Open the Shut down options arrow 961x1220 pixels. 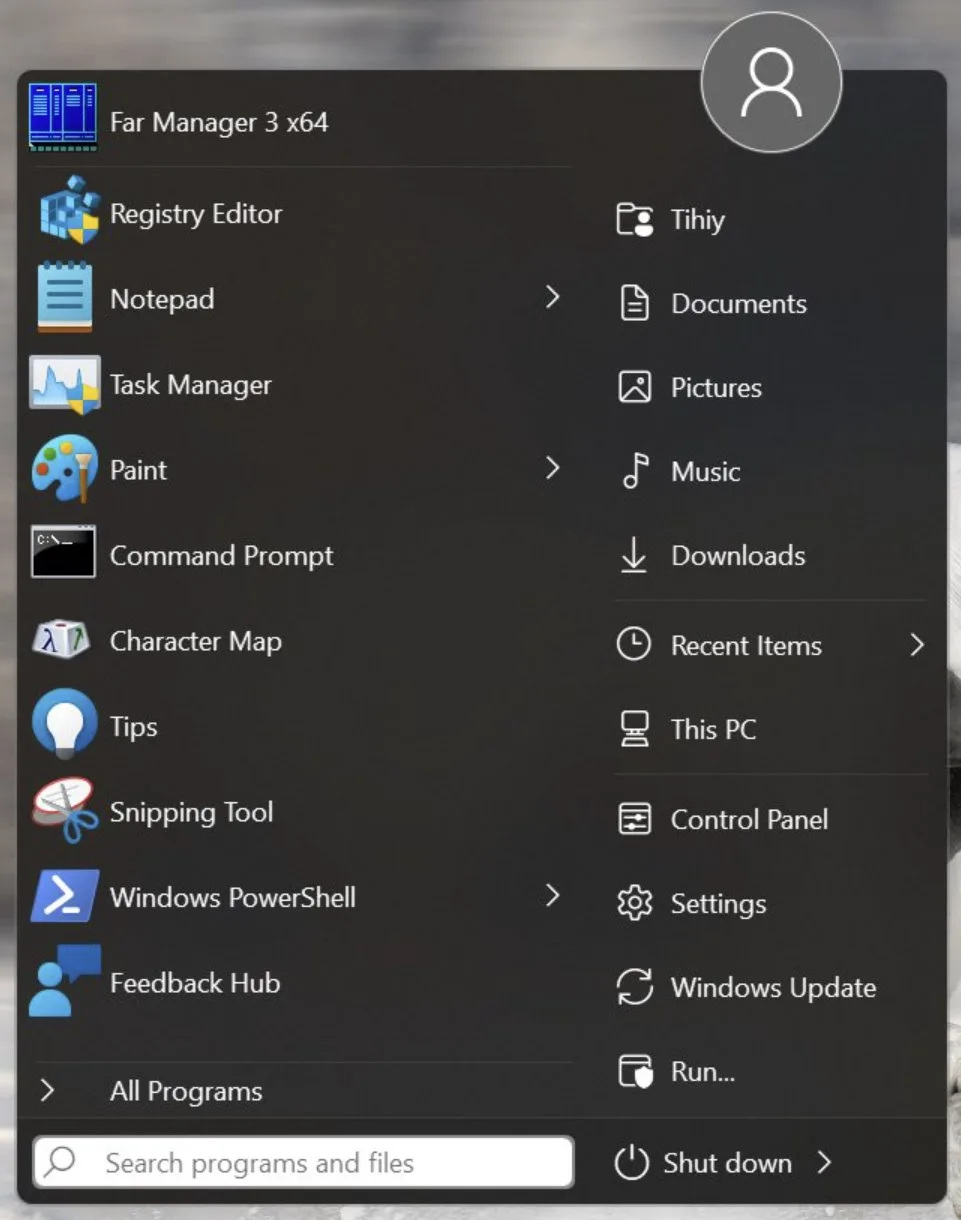[x=824, y=1162]
